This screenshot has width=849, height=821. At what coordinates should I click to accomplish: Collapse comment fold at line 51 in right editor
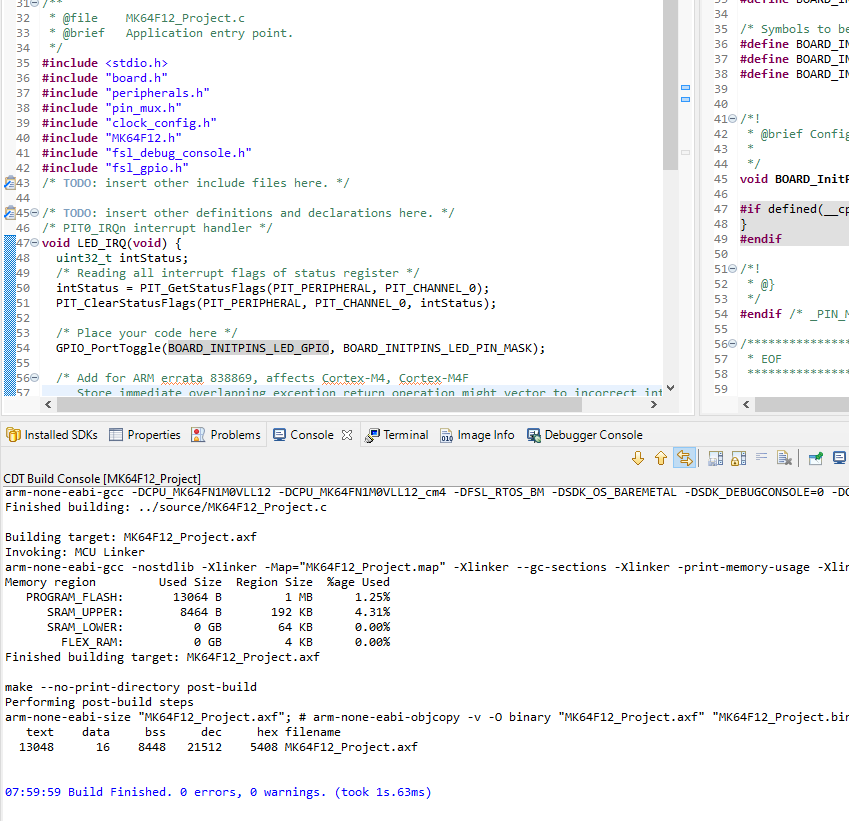pos(733,268)
